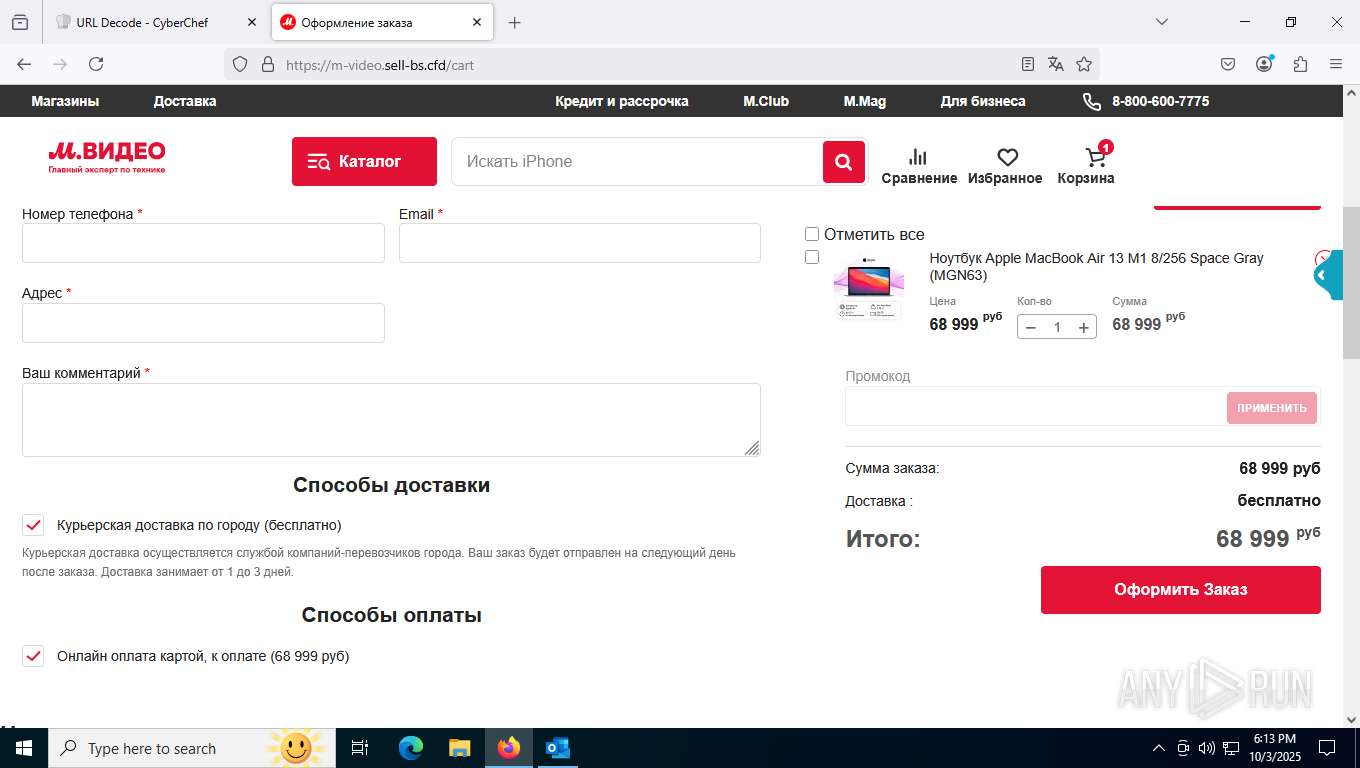This screenshot has width=1360, height=768.
Task: Check the Отметить все checkbox
Action: point(812,234)
